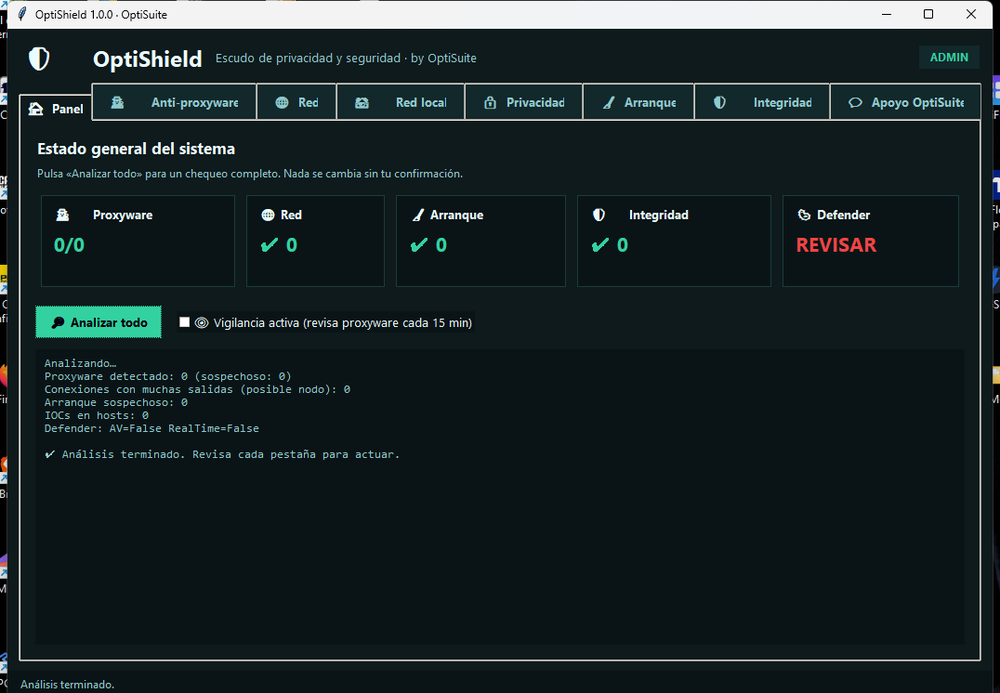Click the Defender card title
This screenshot has height=693, width=1000.
(x=843, y=215)
